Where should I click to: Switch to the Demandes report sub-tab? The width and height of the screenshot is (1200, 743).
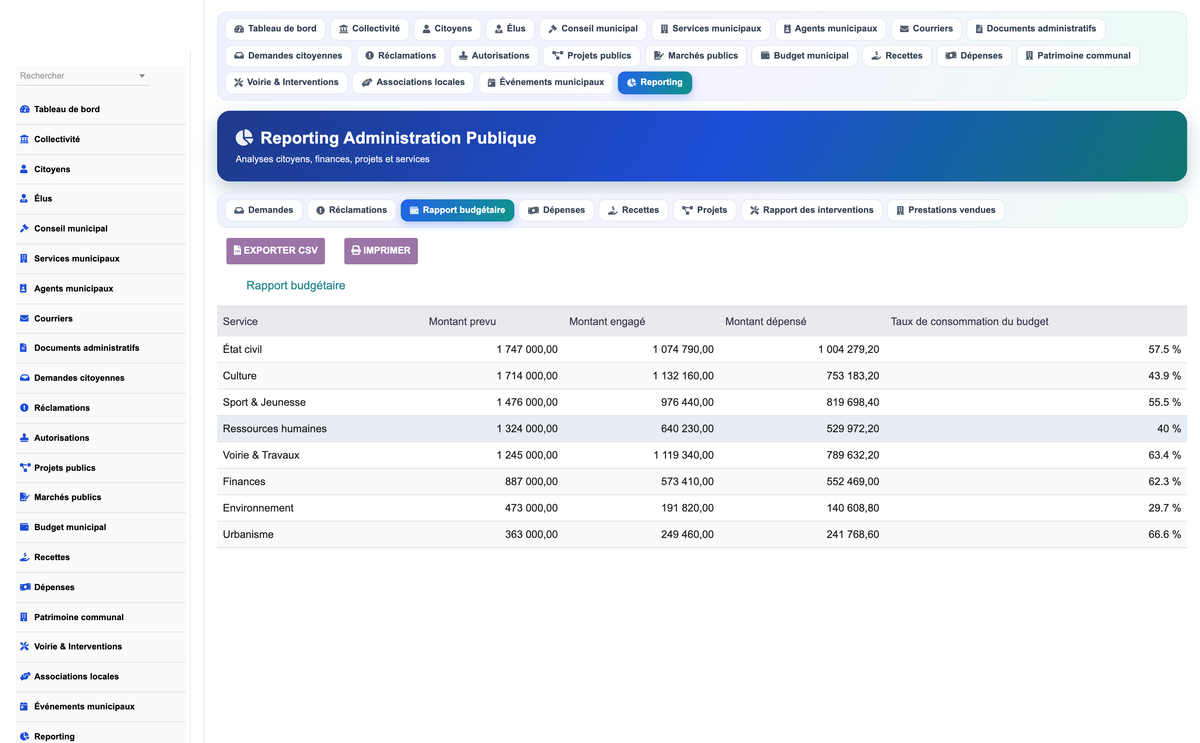[x=264, y=210]
